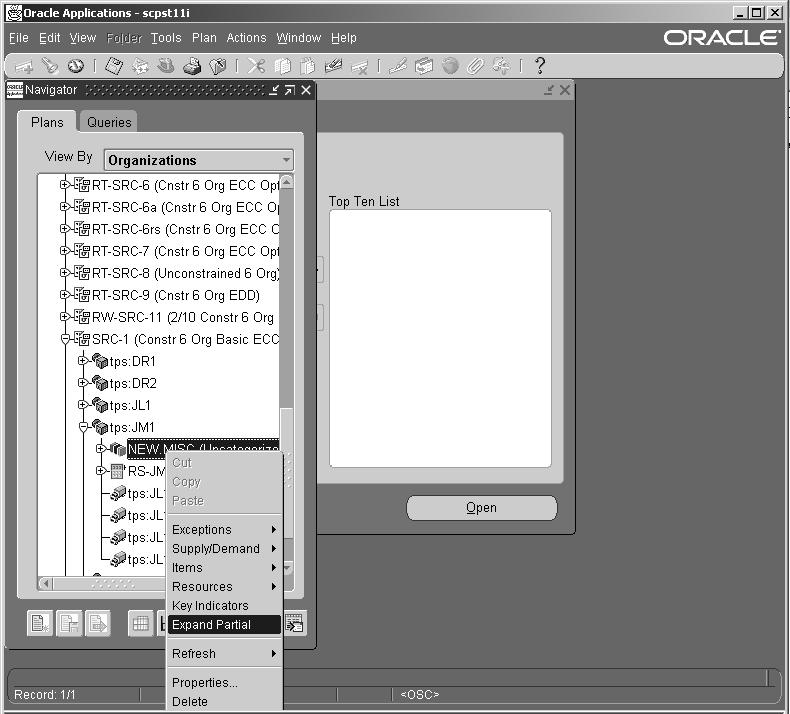The width and height of the screenshot is (790, 714).
Task: Expand the RW-SRC-11 plan node
Action: (64, 316)
